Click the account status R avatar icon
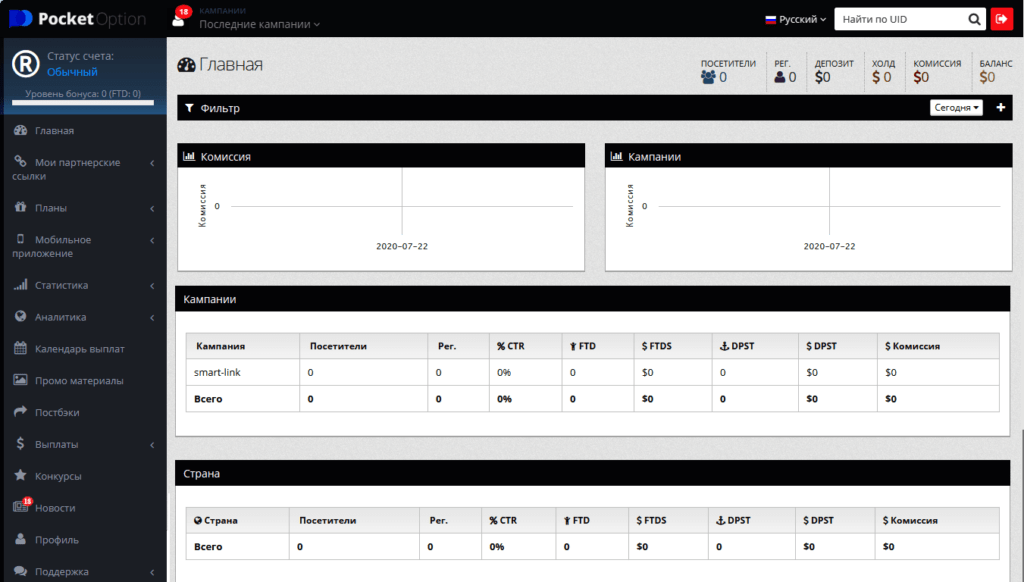The height and width of the screenshot is (582, 1024). pyautogui.click(x=25, y=64)
